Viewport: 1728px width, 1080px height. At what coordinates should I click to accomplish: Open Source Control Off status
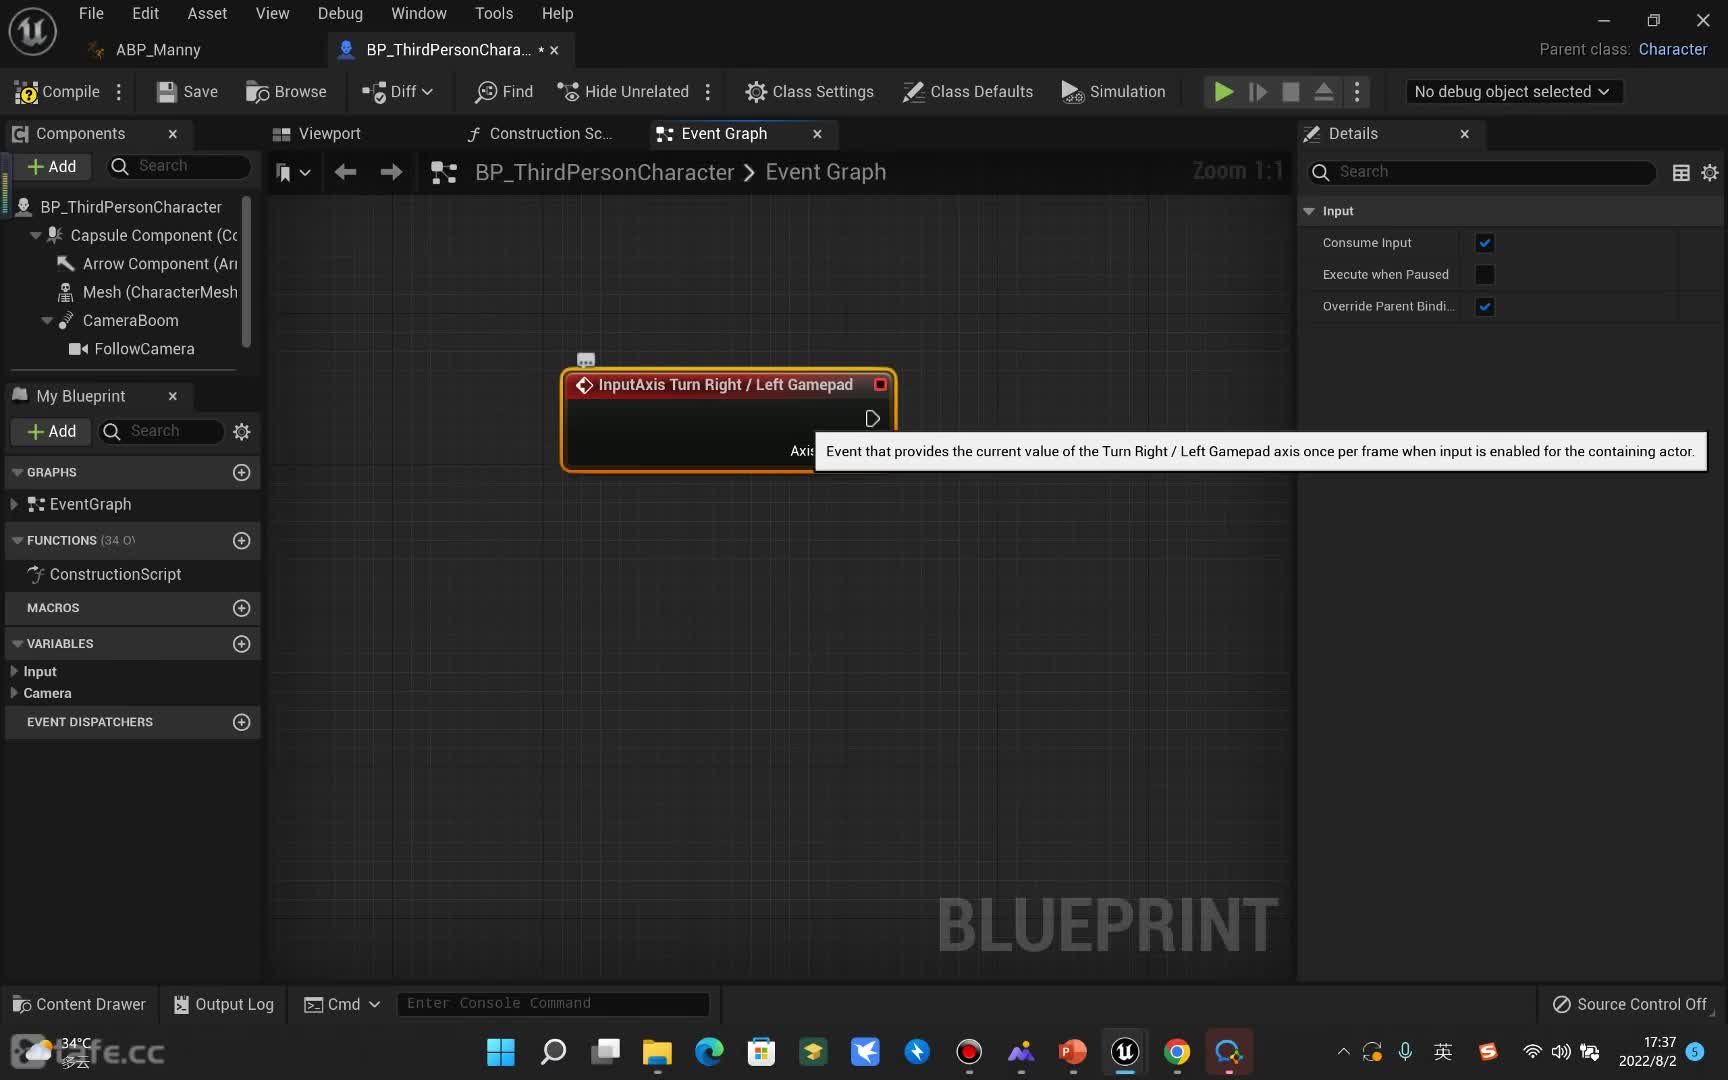pyautogui.click(x=1629, y=1004)
